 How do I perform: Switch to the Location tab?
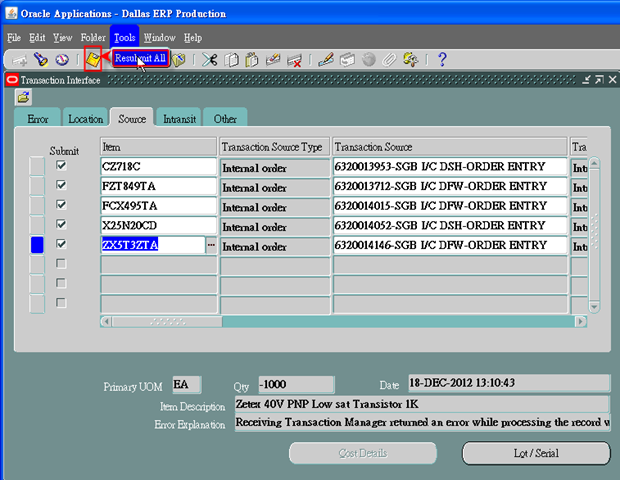tap(85, 119)
